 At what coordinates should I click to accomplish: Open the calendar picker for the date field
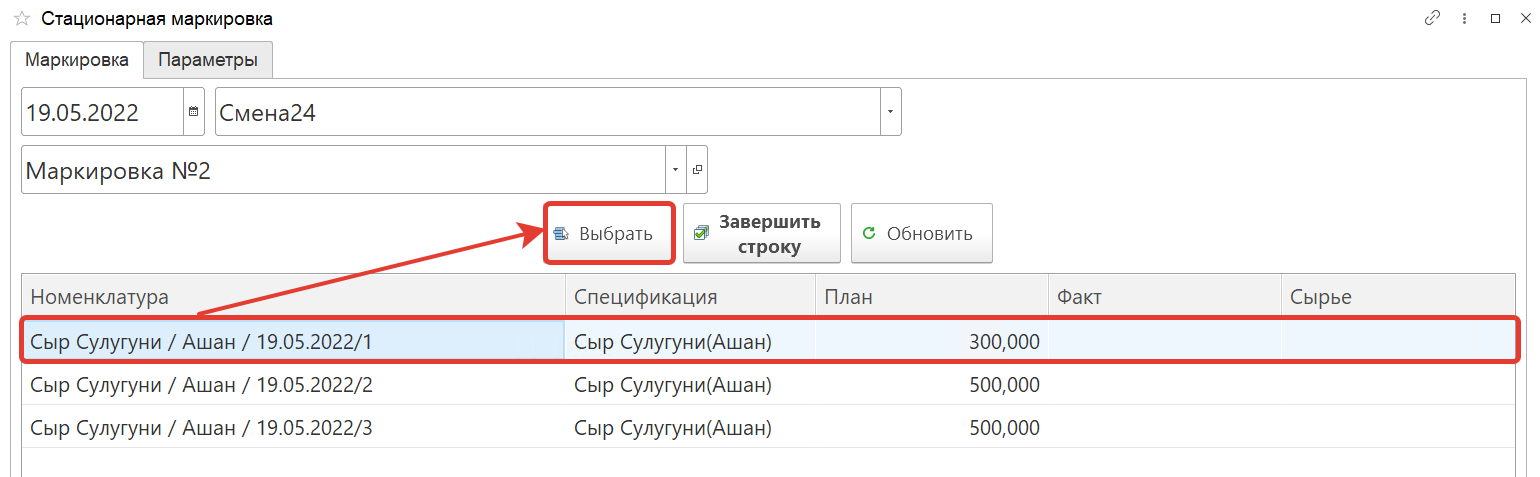pos(194,112)
